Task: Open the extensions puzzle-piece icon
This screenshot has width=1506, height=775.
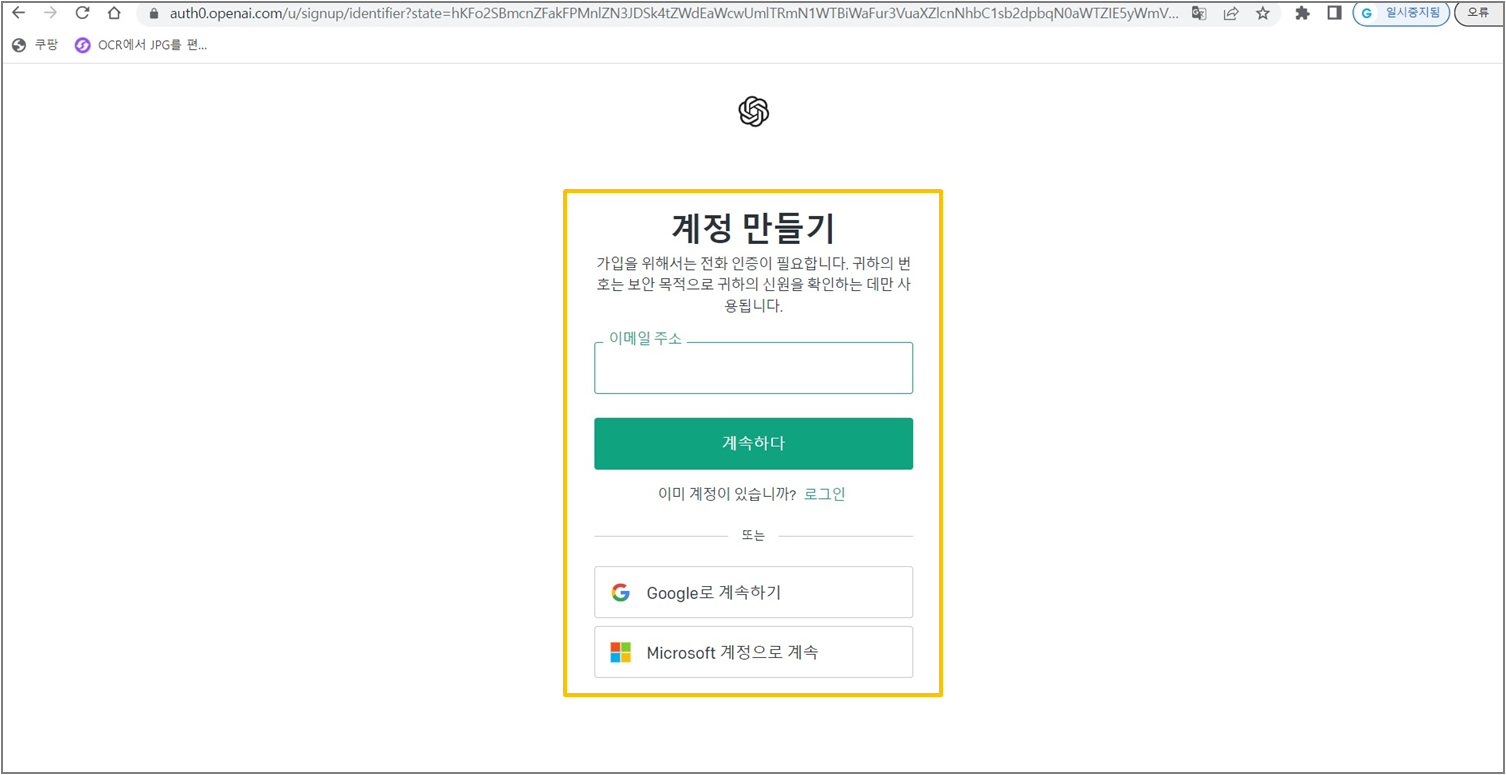Action: point(1301,15)
